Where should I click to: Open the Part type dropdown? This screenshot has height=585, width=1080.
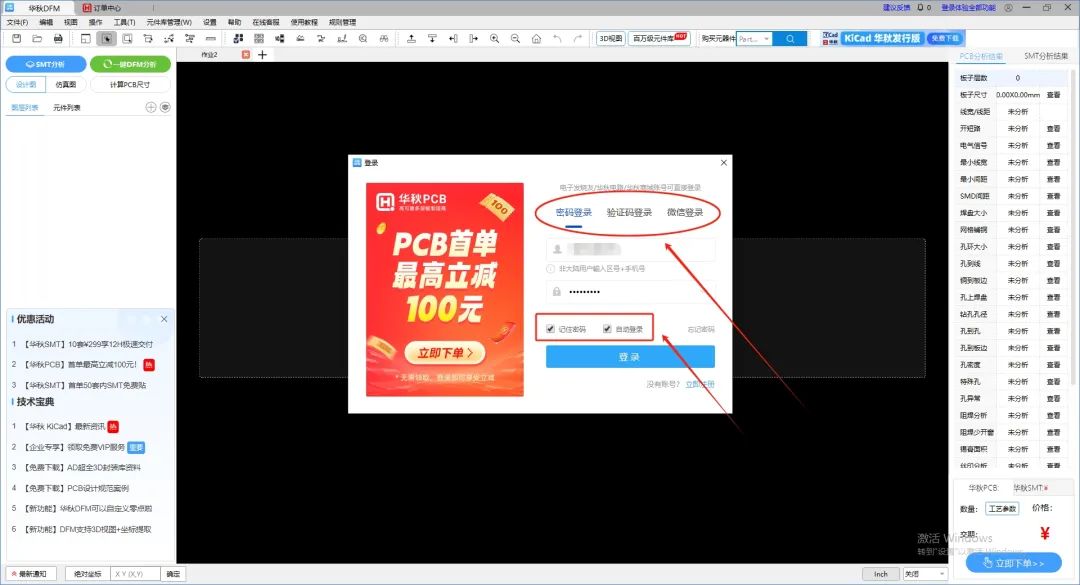click(x=754, y=39)
